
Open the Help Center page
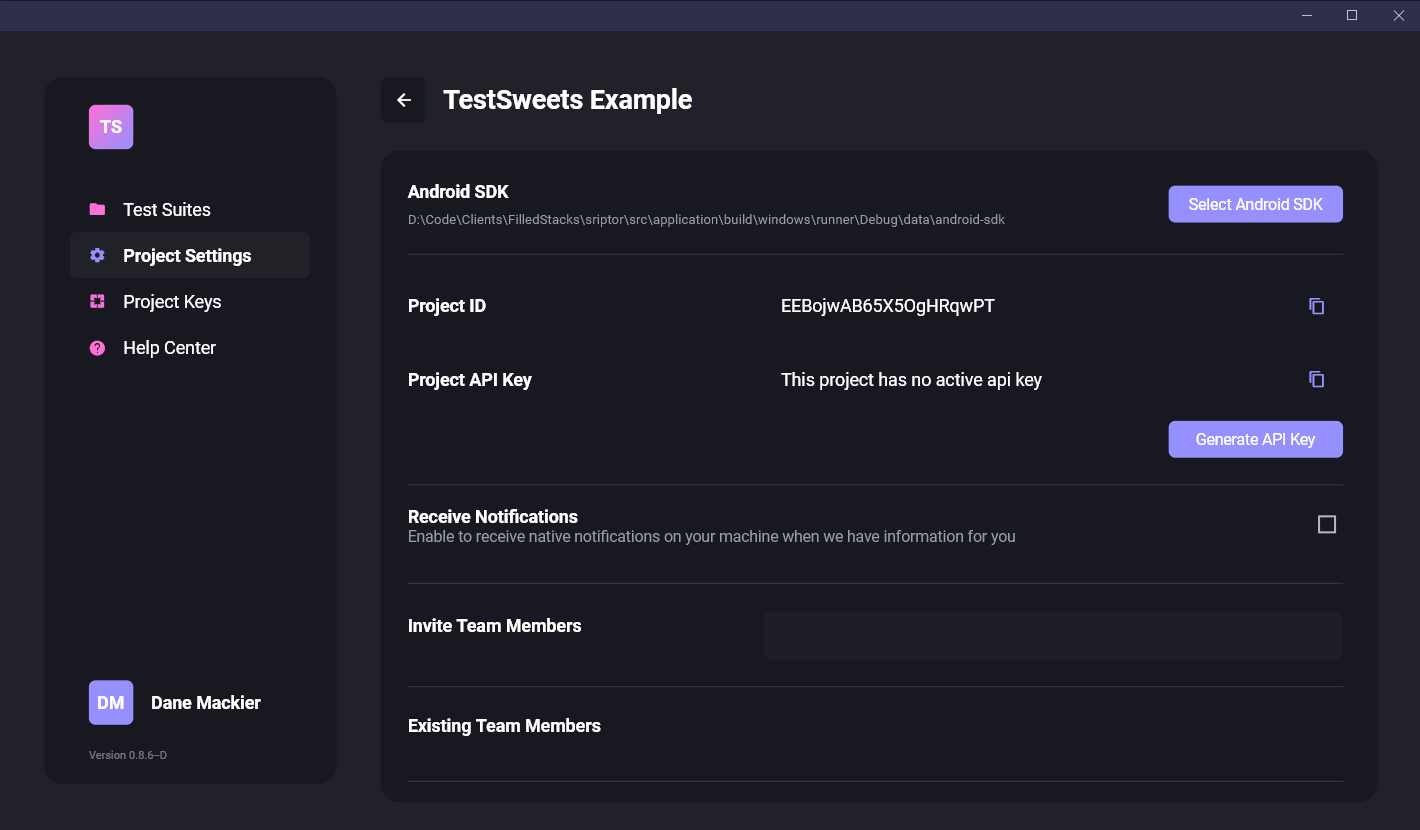[169, 348]
